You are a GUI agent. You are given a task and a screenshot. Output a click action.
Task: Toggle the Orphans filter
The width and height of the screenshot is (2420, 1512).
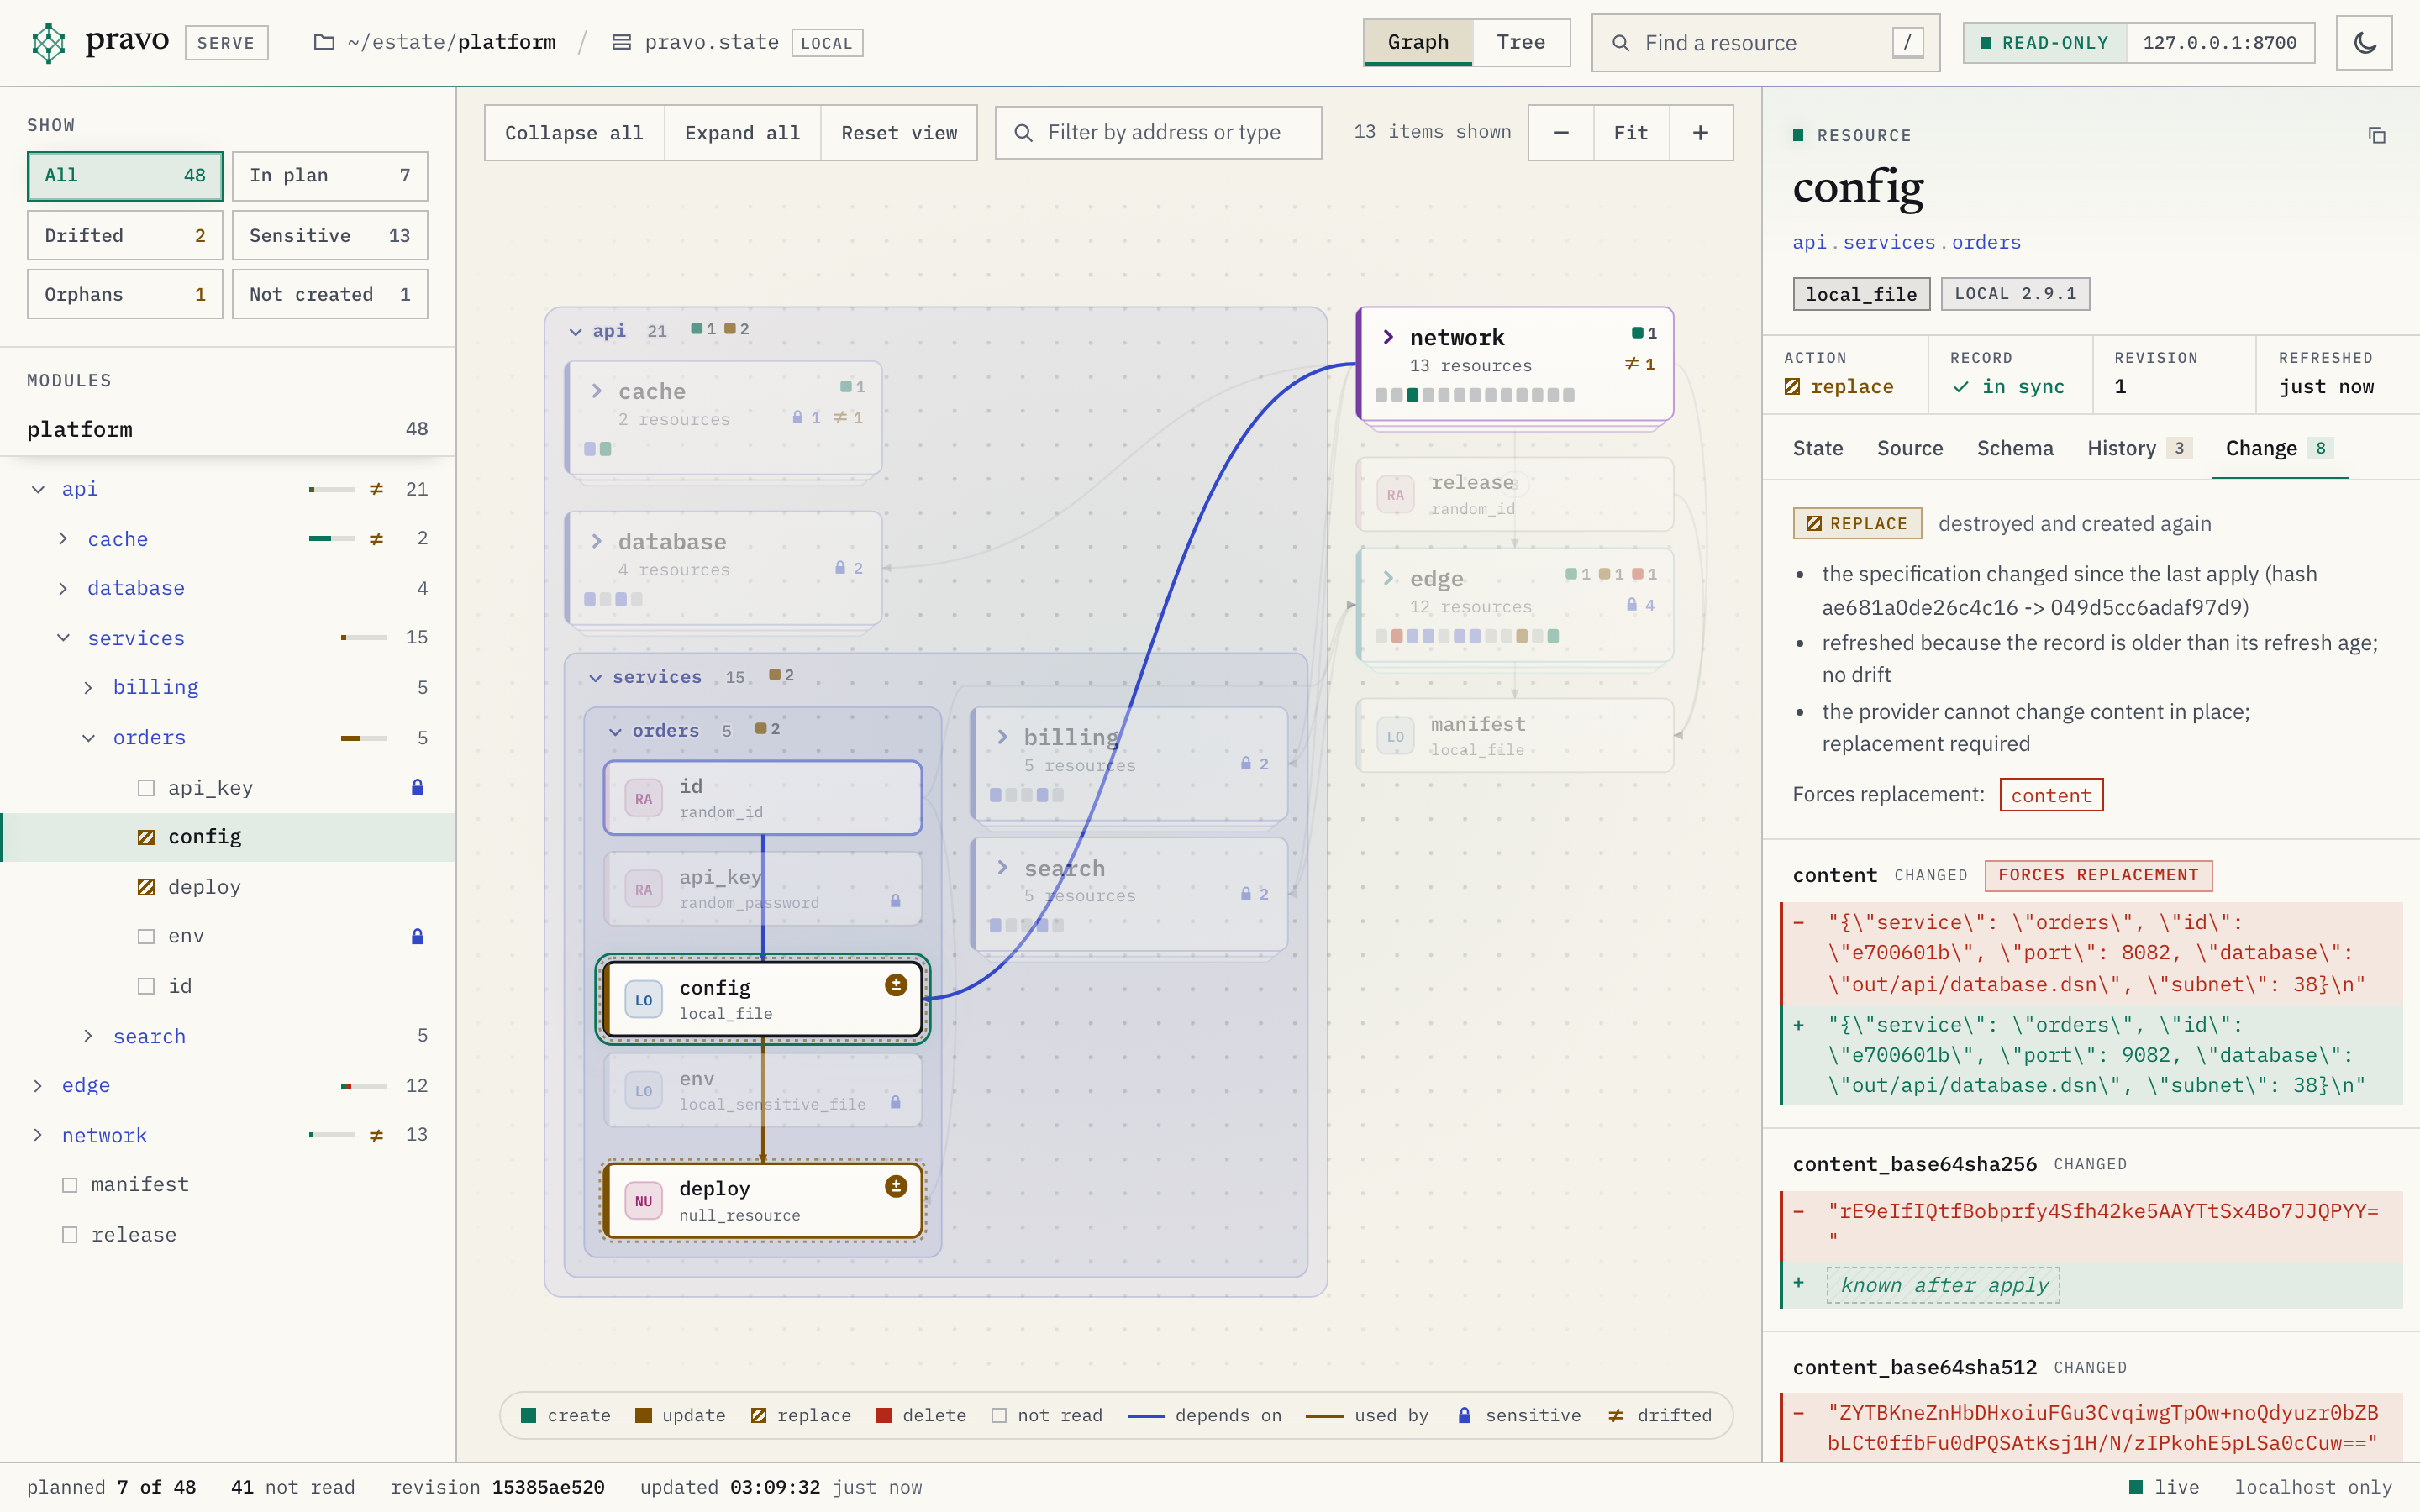tap(125, 294)
